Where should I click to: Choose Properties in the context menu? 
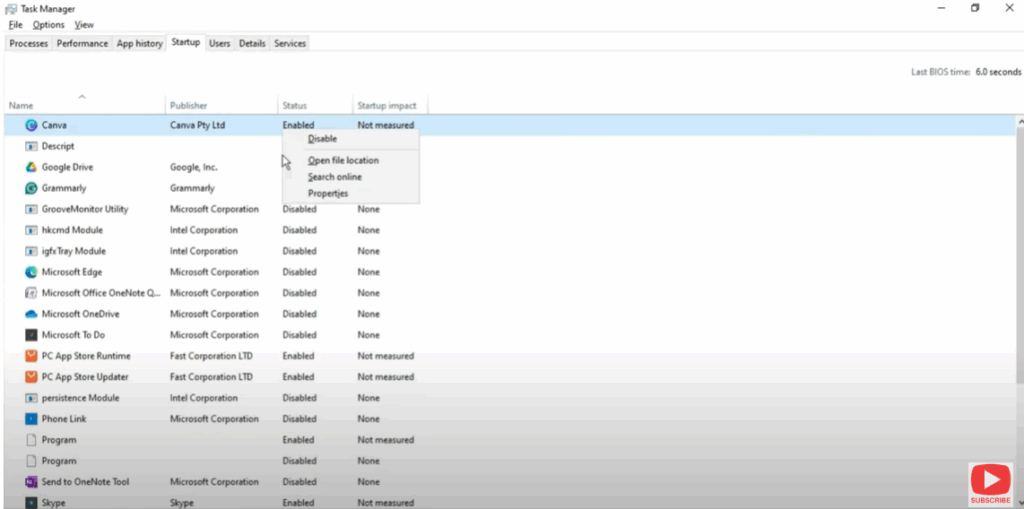(351, 193)
